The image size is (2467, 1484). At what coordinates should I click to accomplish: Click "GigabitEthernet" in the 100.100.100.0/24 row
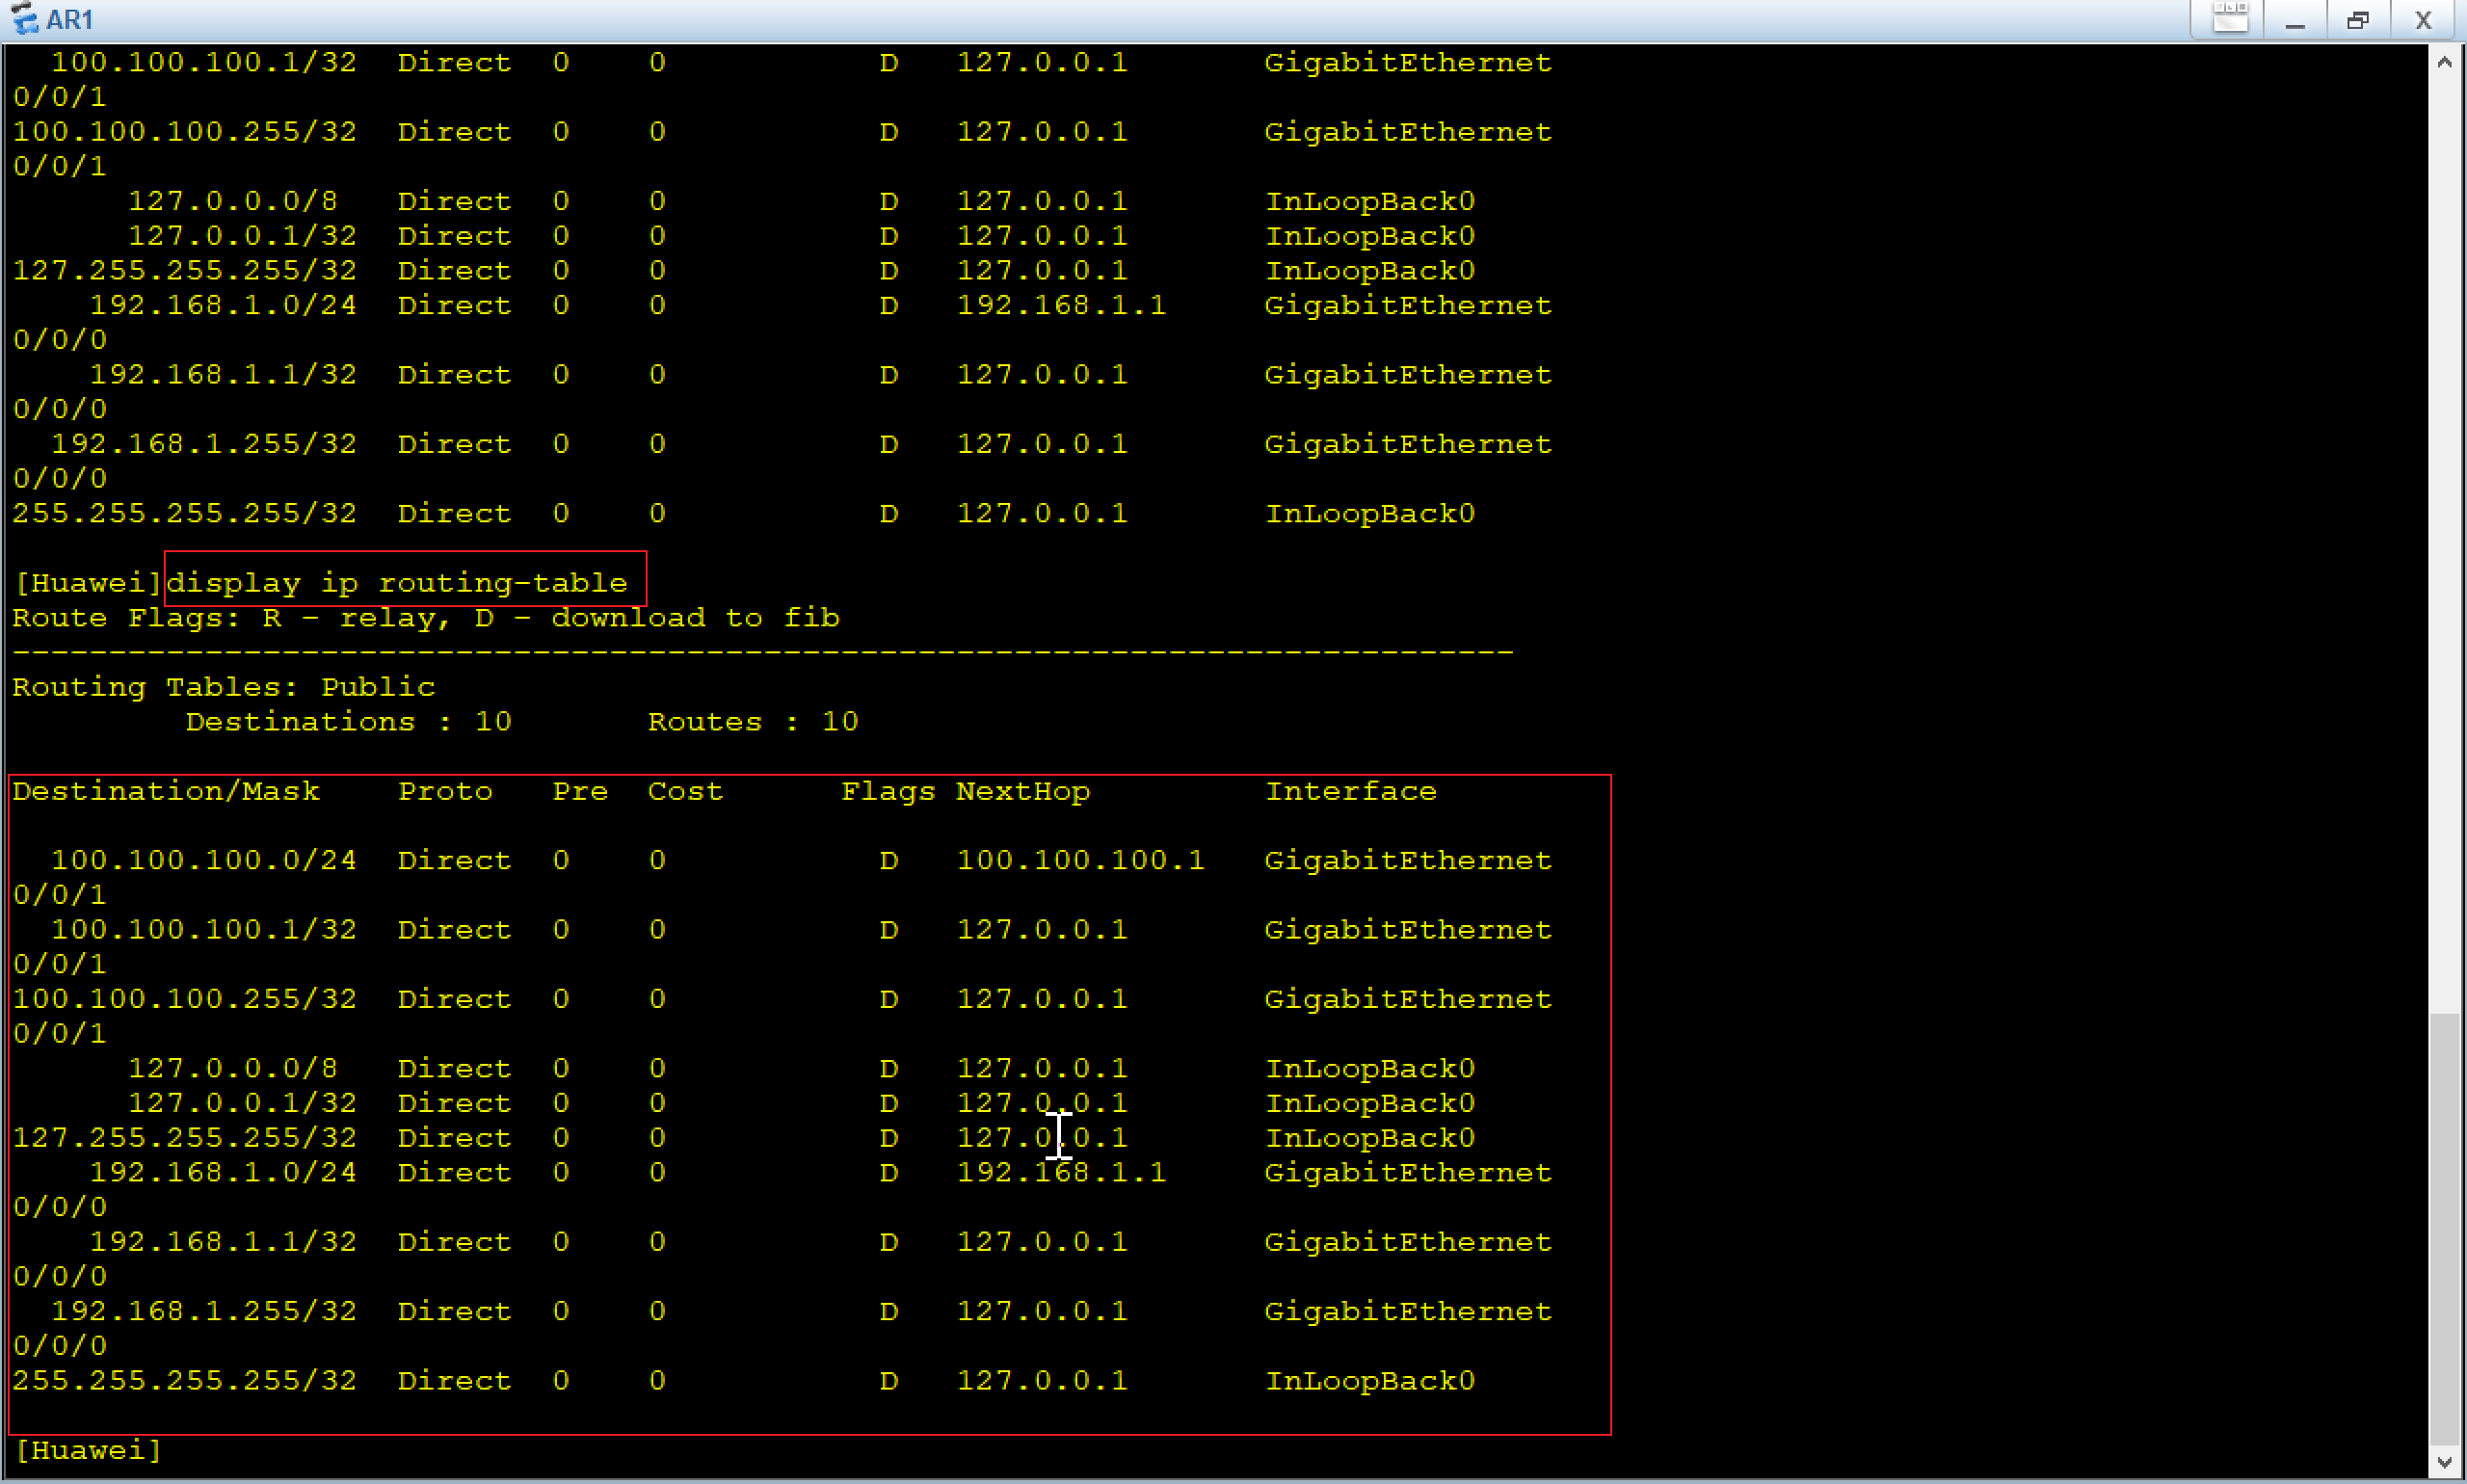click(x=1408, y=859)
